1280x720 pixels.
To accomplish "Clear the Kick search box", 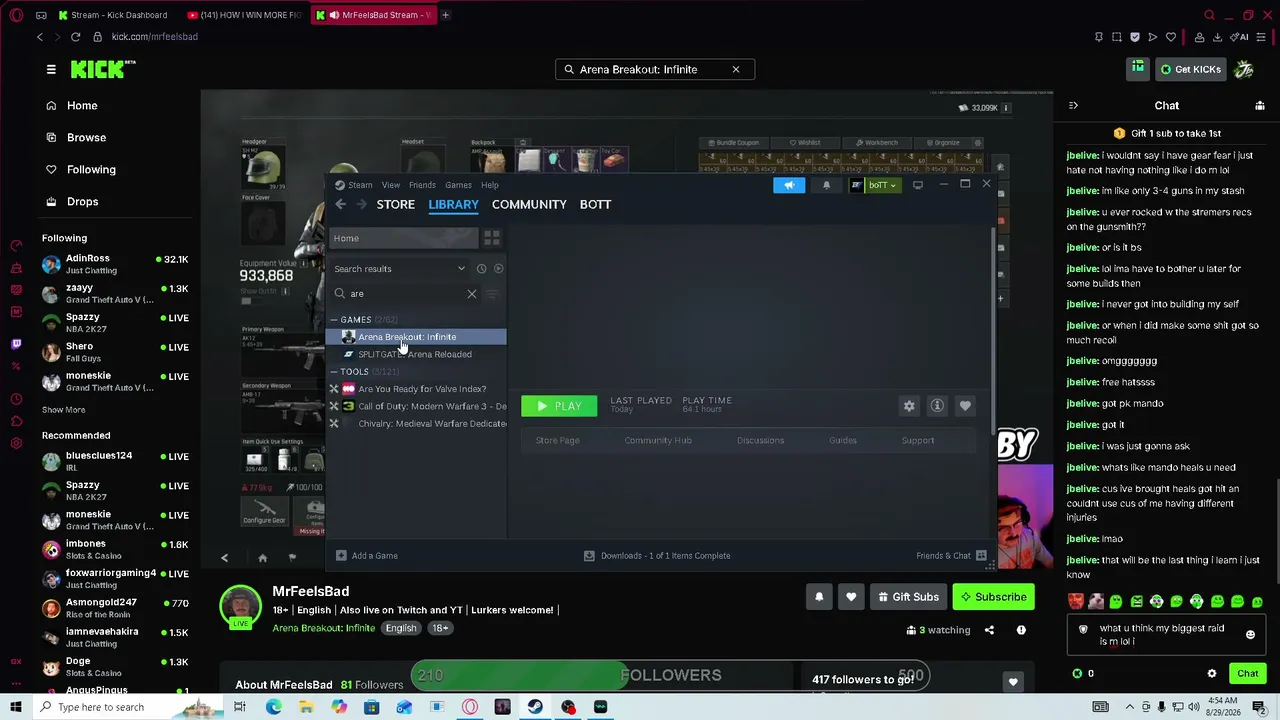I will coord(736,69).
